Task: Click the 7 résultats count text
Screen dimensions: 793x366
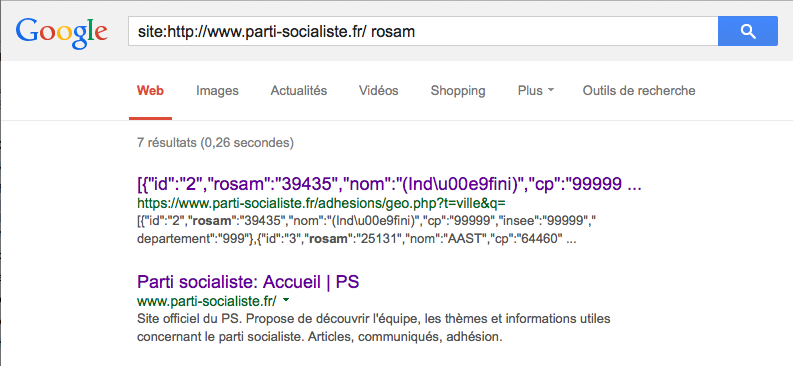Action: pos(215,143)
